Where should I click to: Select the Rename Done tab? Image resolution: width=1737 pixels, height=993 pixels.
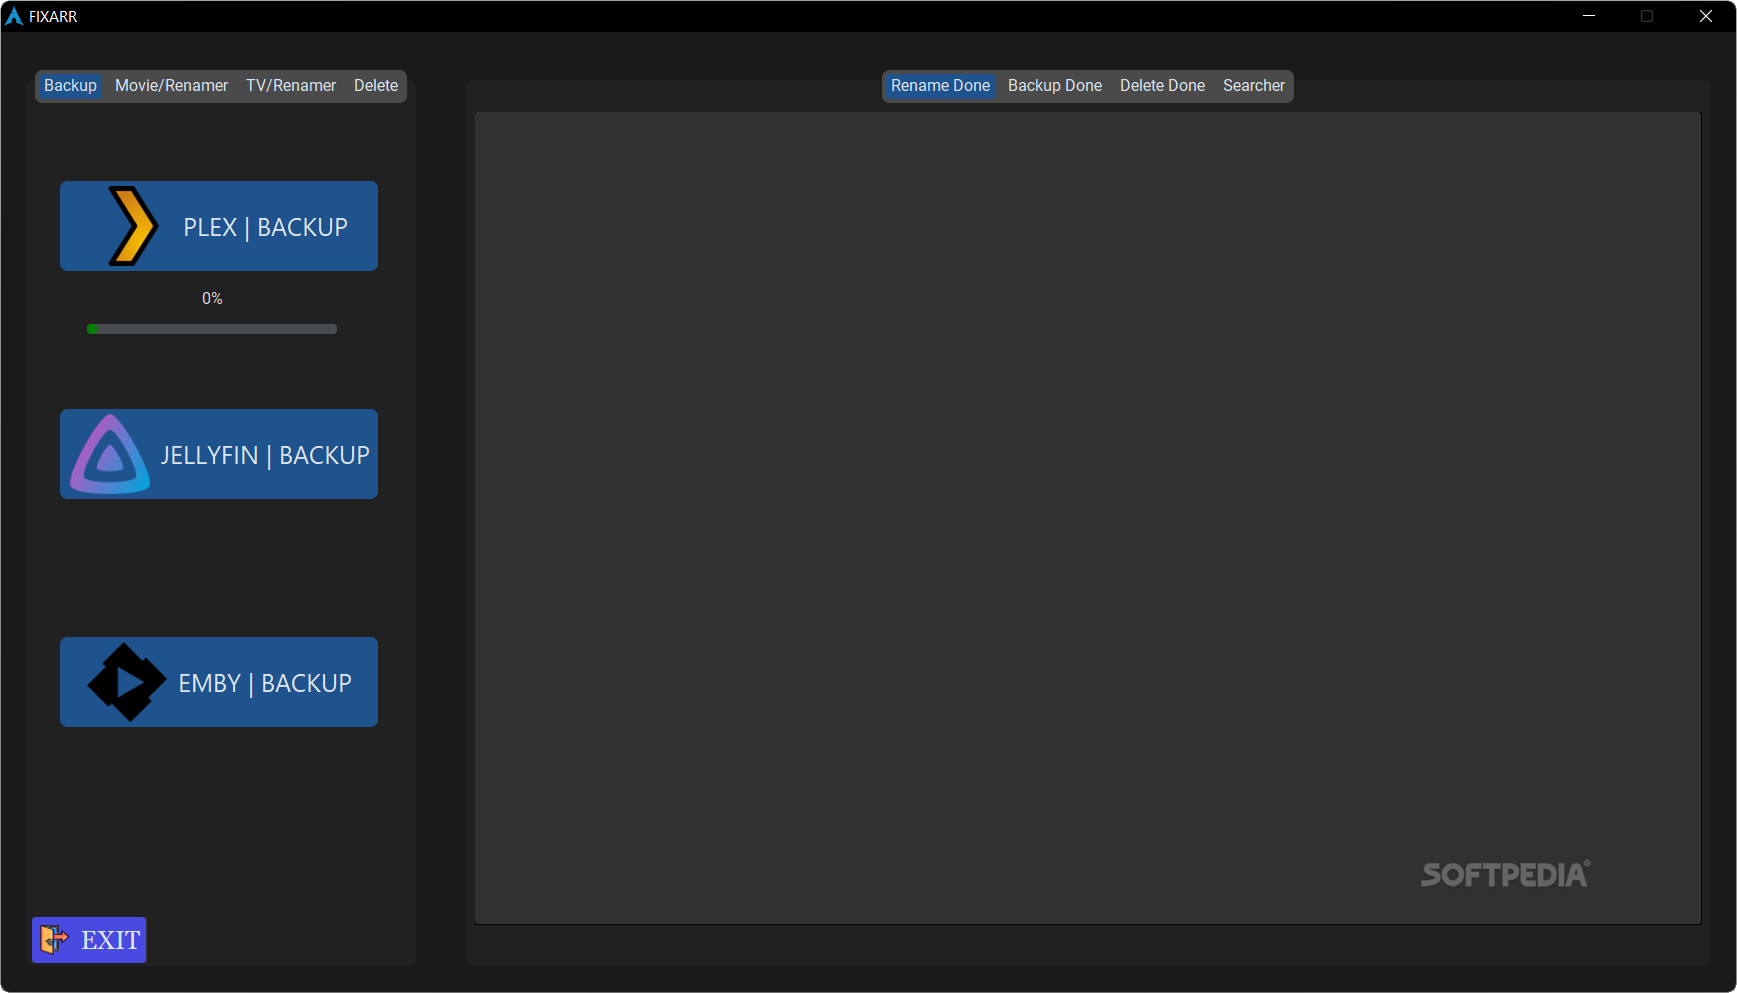(940, 86)
